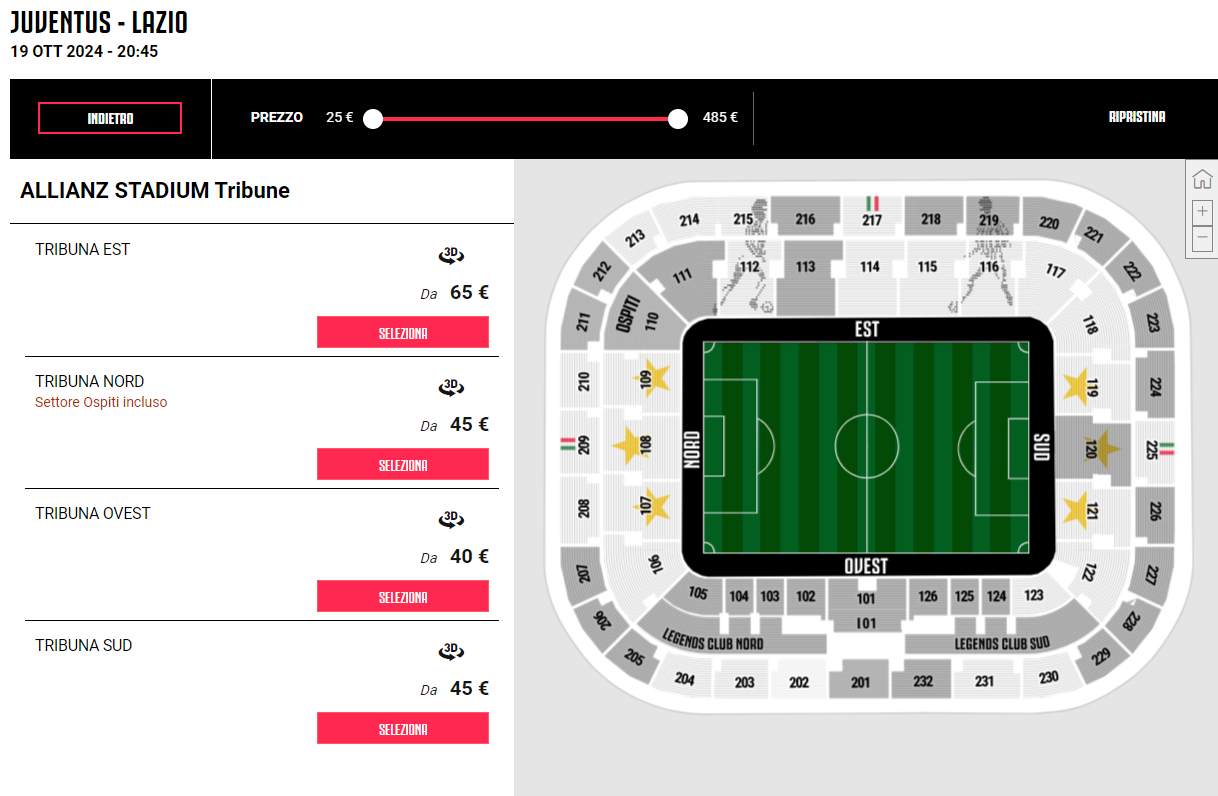Pick Legends Club Nord on the map
The width and height of the screenshot is (1218, 796).
[x=712, y=640]
